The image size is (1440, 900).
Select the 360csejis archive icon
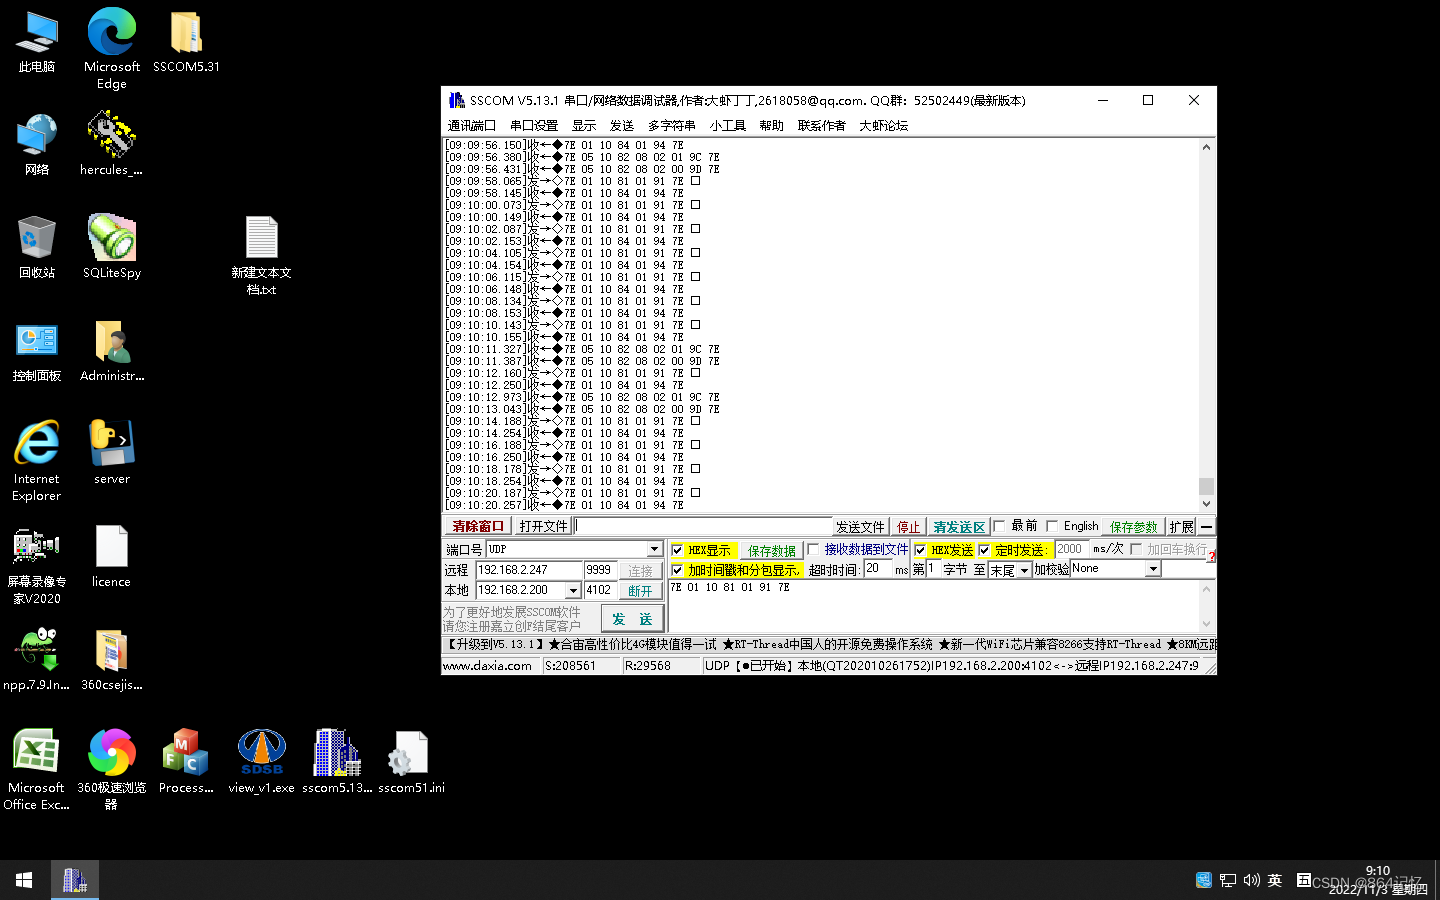[112, 660]
